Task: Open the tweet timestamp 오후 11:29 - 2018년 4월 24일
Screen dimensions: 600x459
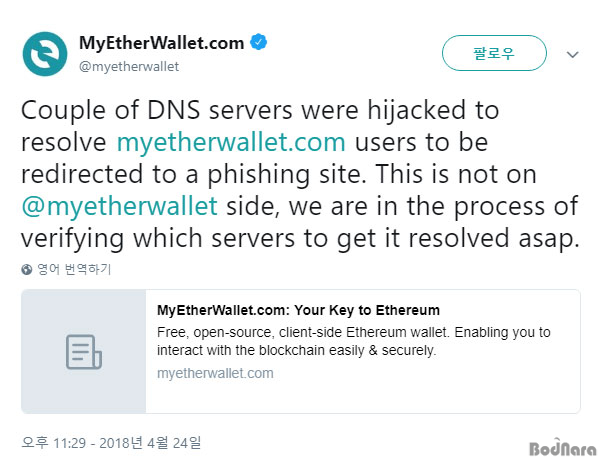Action: [111, 443]
